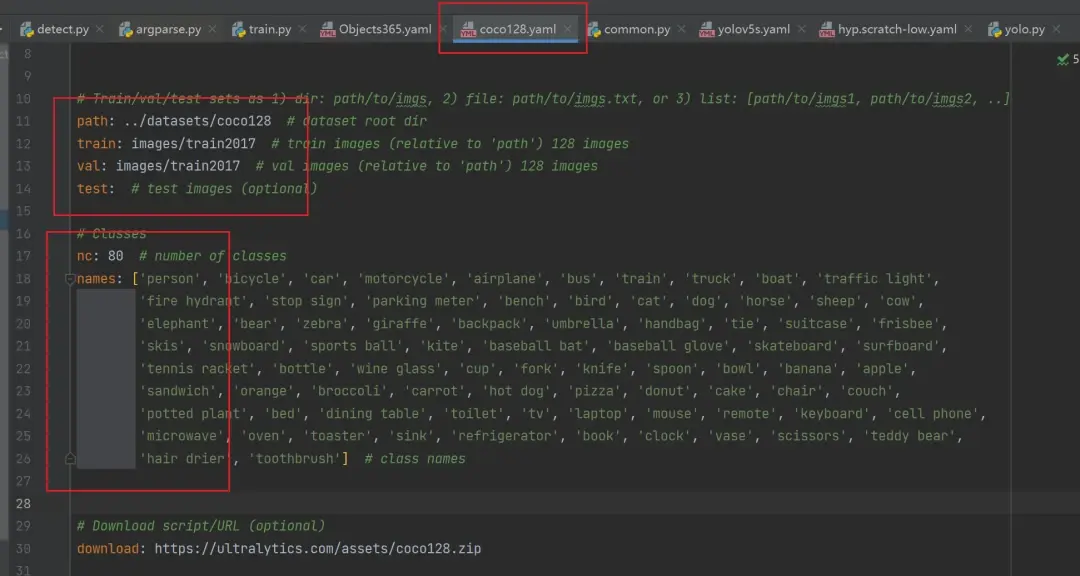Click the Python file icon on argparse.py tab

pos(125,30)
